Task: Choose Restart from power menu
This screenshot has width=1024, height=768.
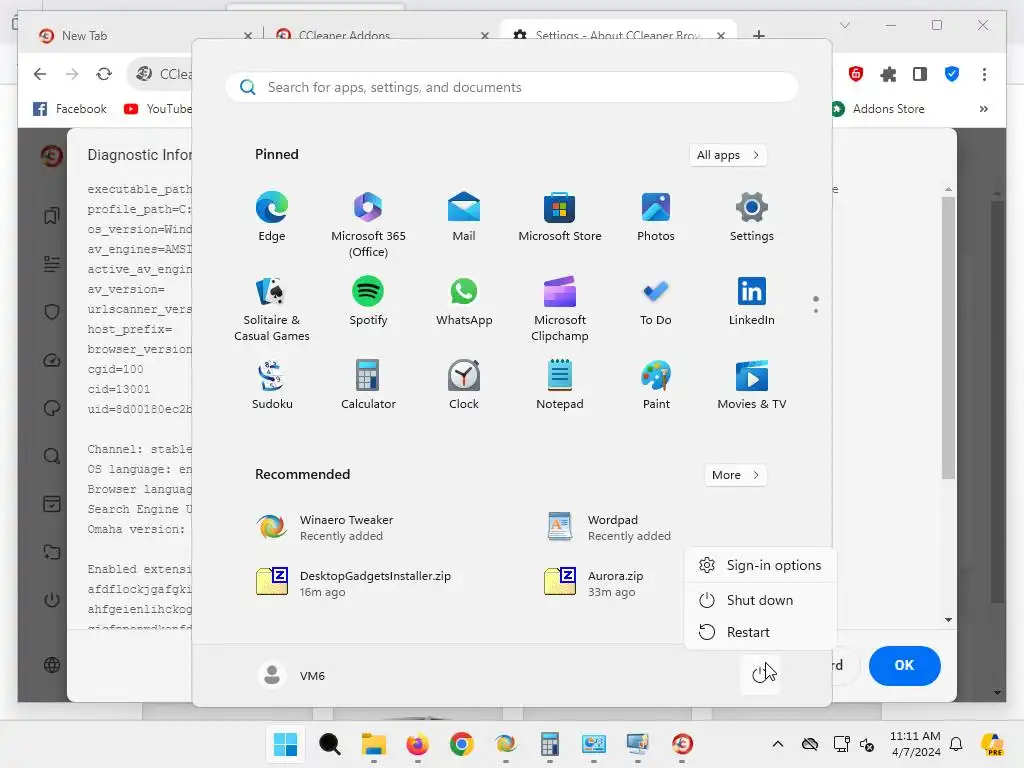Action: pyautogui.click(x=760, y=632)
